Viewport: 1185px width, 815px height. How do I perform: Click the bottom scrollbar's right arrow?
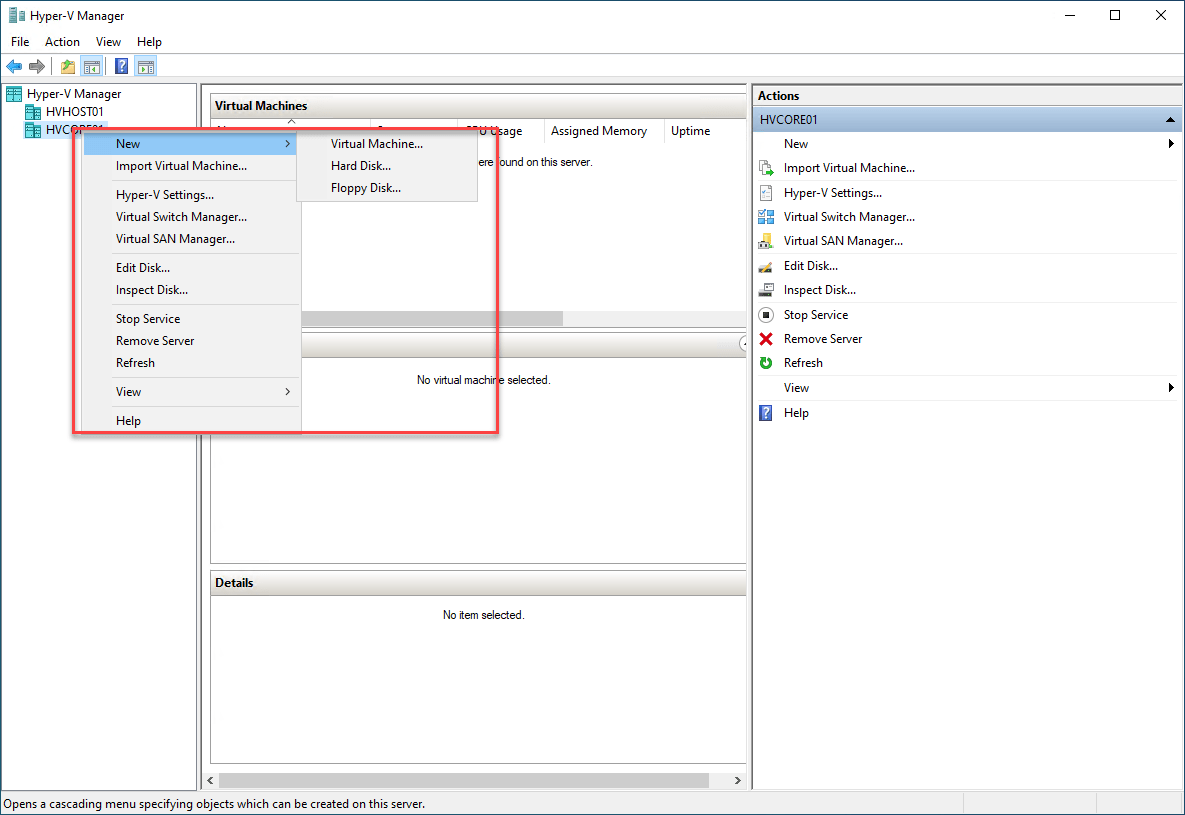(x=738, y=780)
